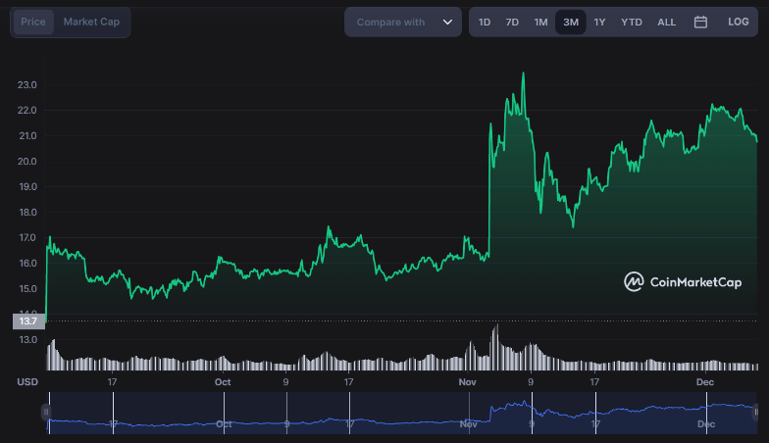Choose the 1M time range

click(x=540, y=22)
